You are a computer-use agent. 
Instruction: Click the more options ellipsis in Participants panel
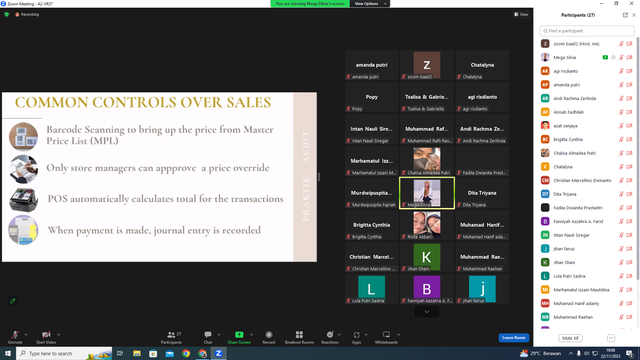click(x=611, y=338)
